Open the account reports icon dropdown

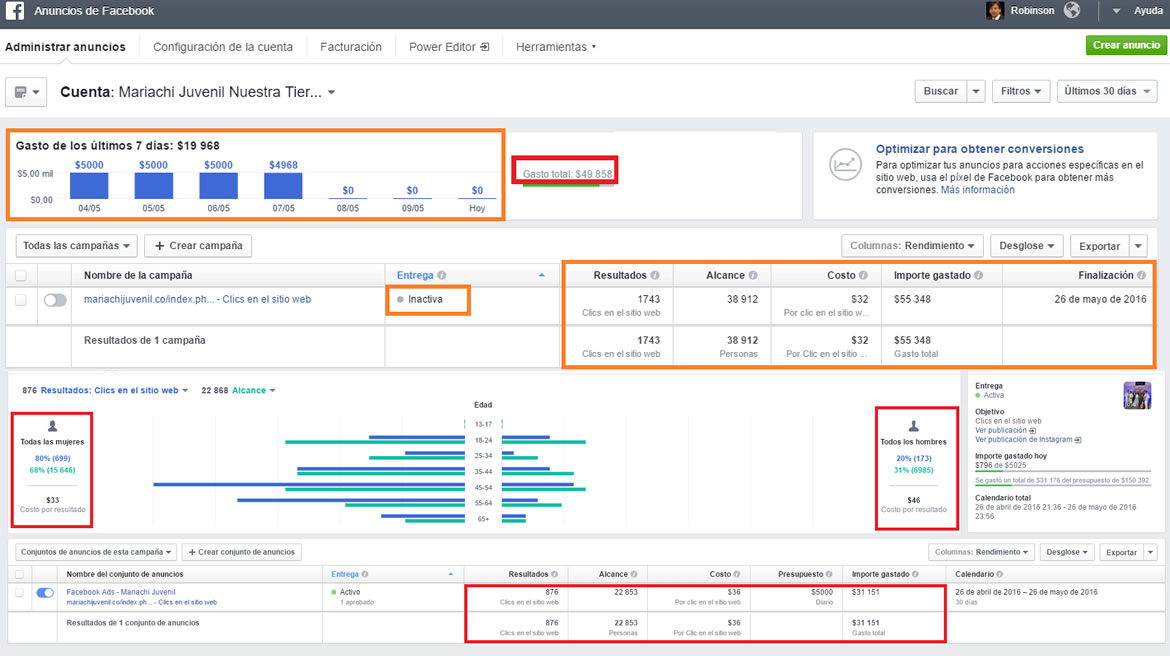click(26, 92)
